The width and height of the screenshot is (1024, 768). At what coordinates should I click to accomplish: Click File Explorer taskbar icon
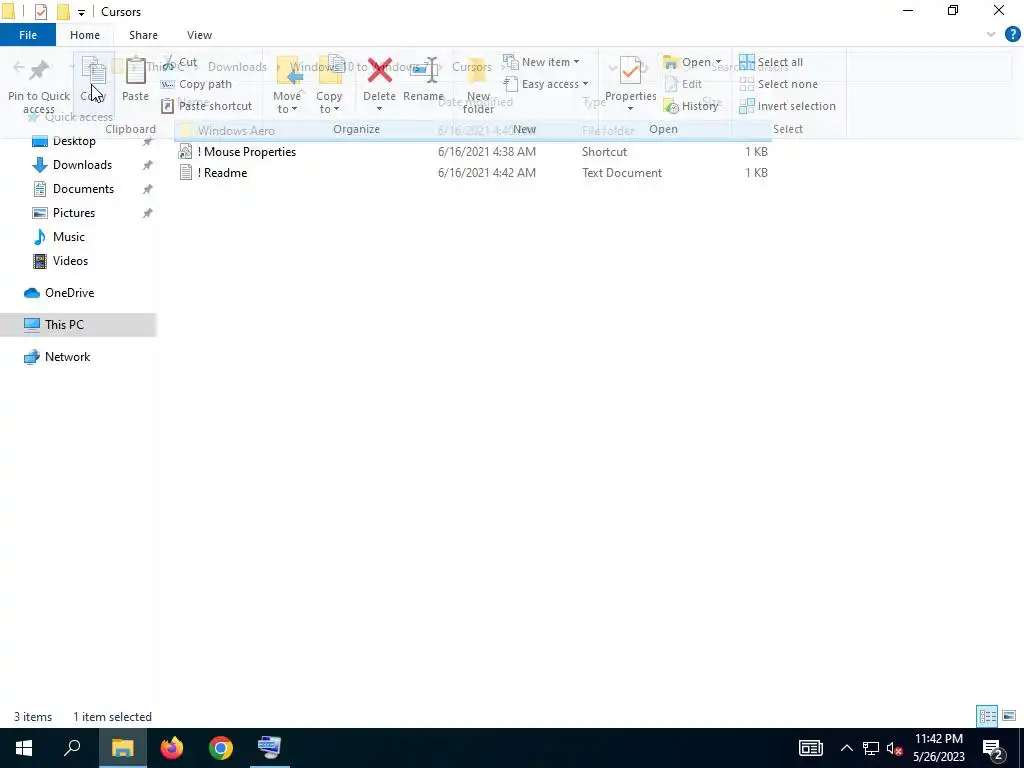[x=122, y=748]
